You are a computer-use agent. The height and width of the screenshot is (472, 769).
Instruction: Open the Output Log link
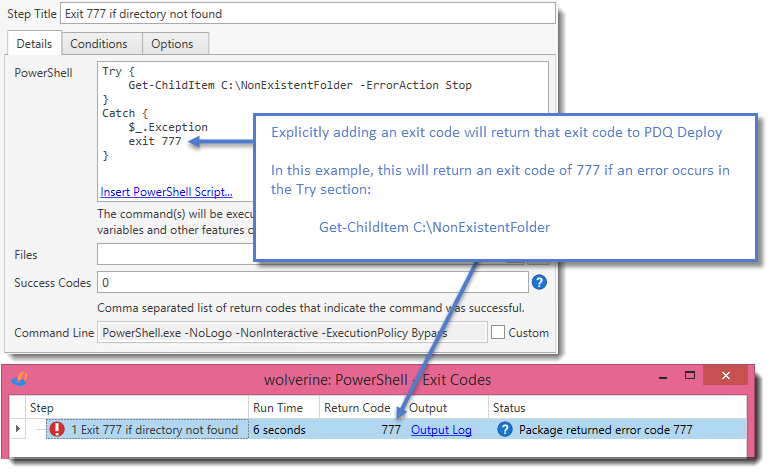click(441, 430)
